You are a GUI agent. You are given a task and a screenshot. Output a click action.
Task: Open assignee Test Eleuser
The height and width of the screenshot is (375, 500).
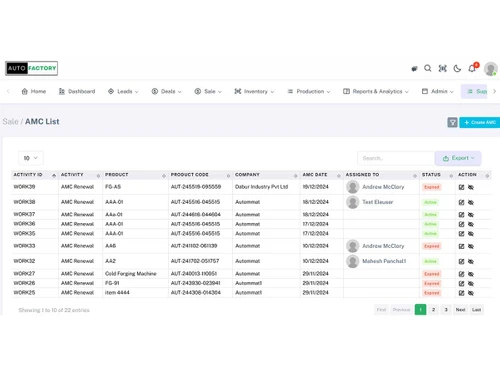coord(378,202)
